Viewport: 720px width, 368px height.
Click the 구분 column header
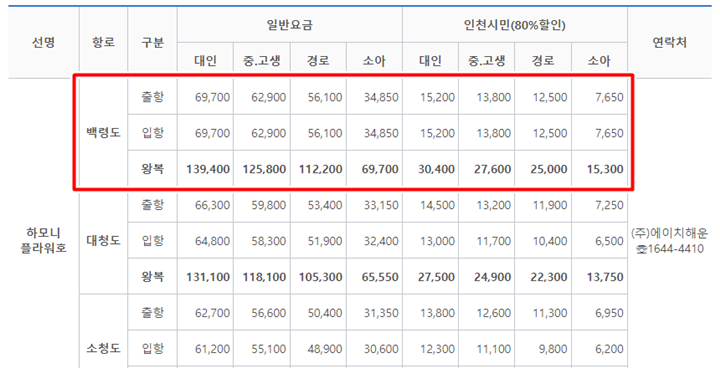(x=152, y=43)
